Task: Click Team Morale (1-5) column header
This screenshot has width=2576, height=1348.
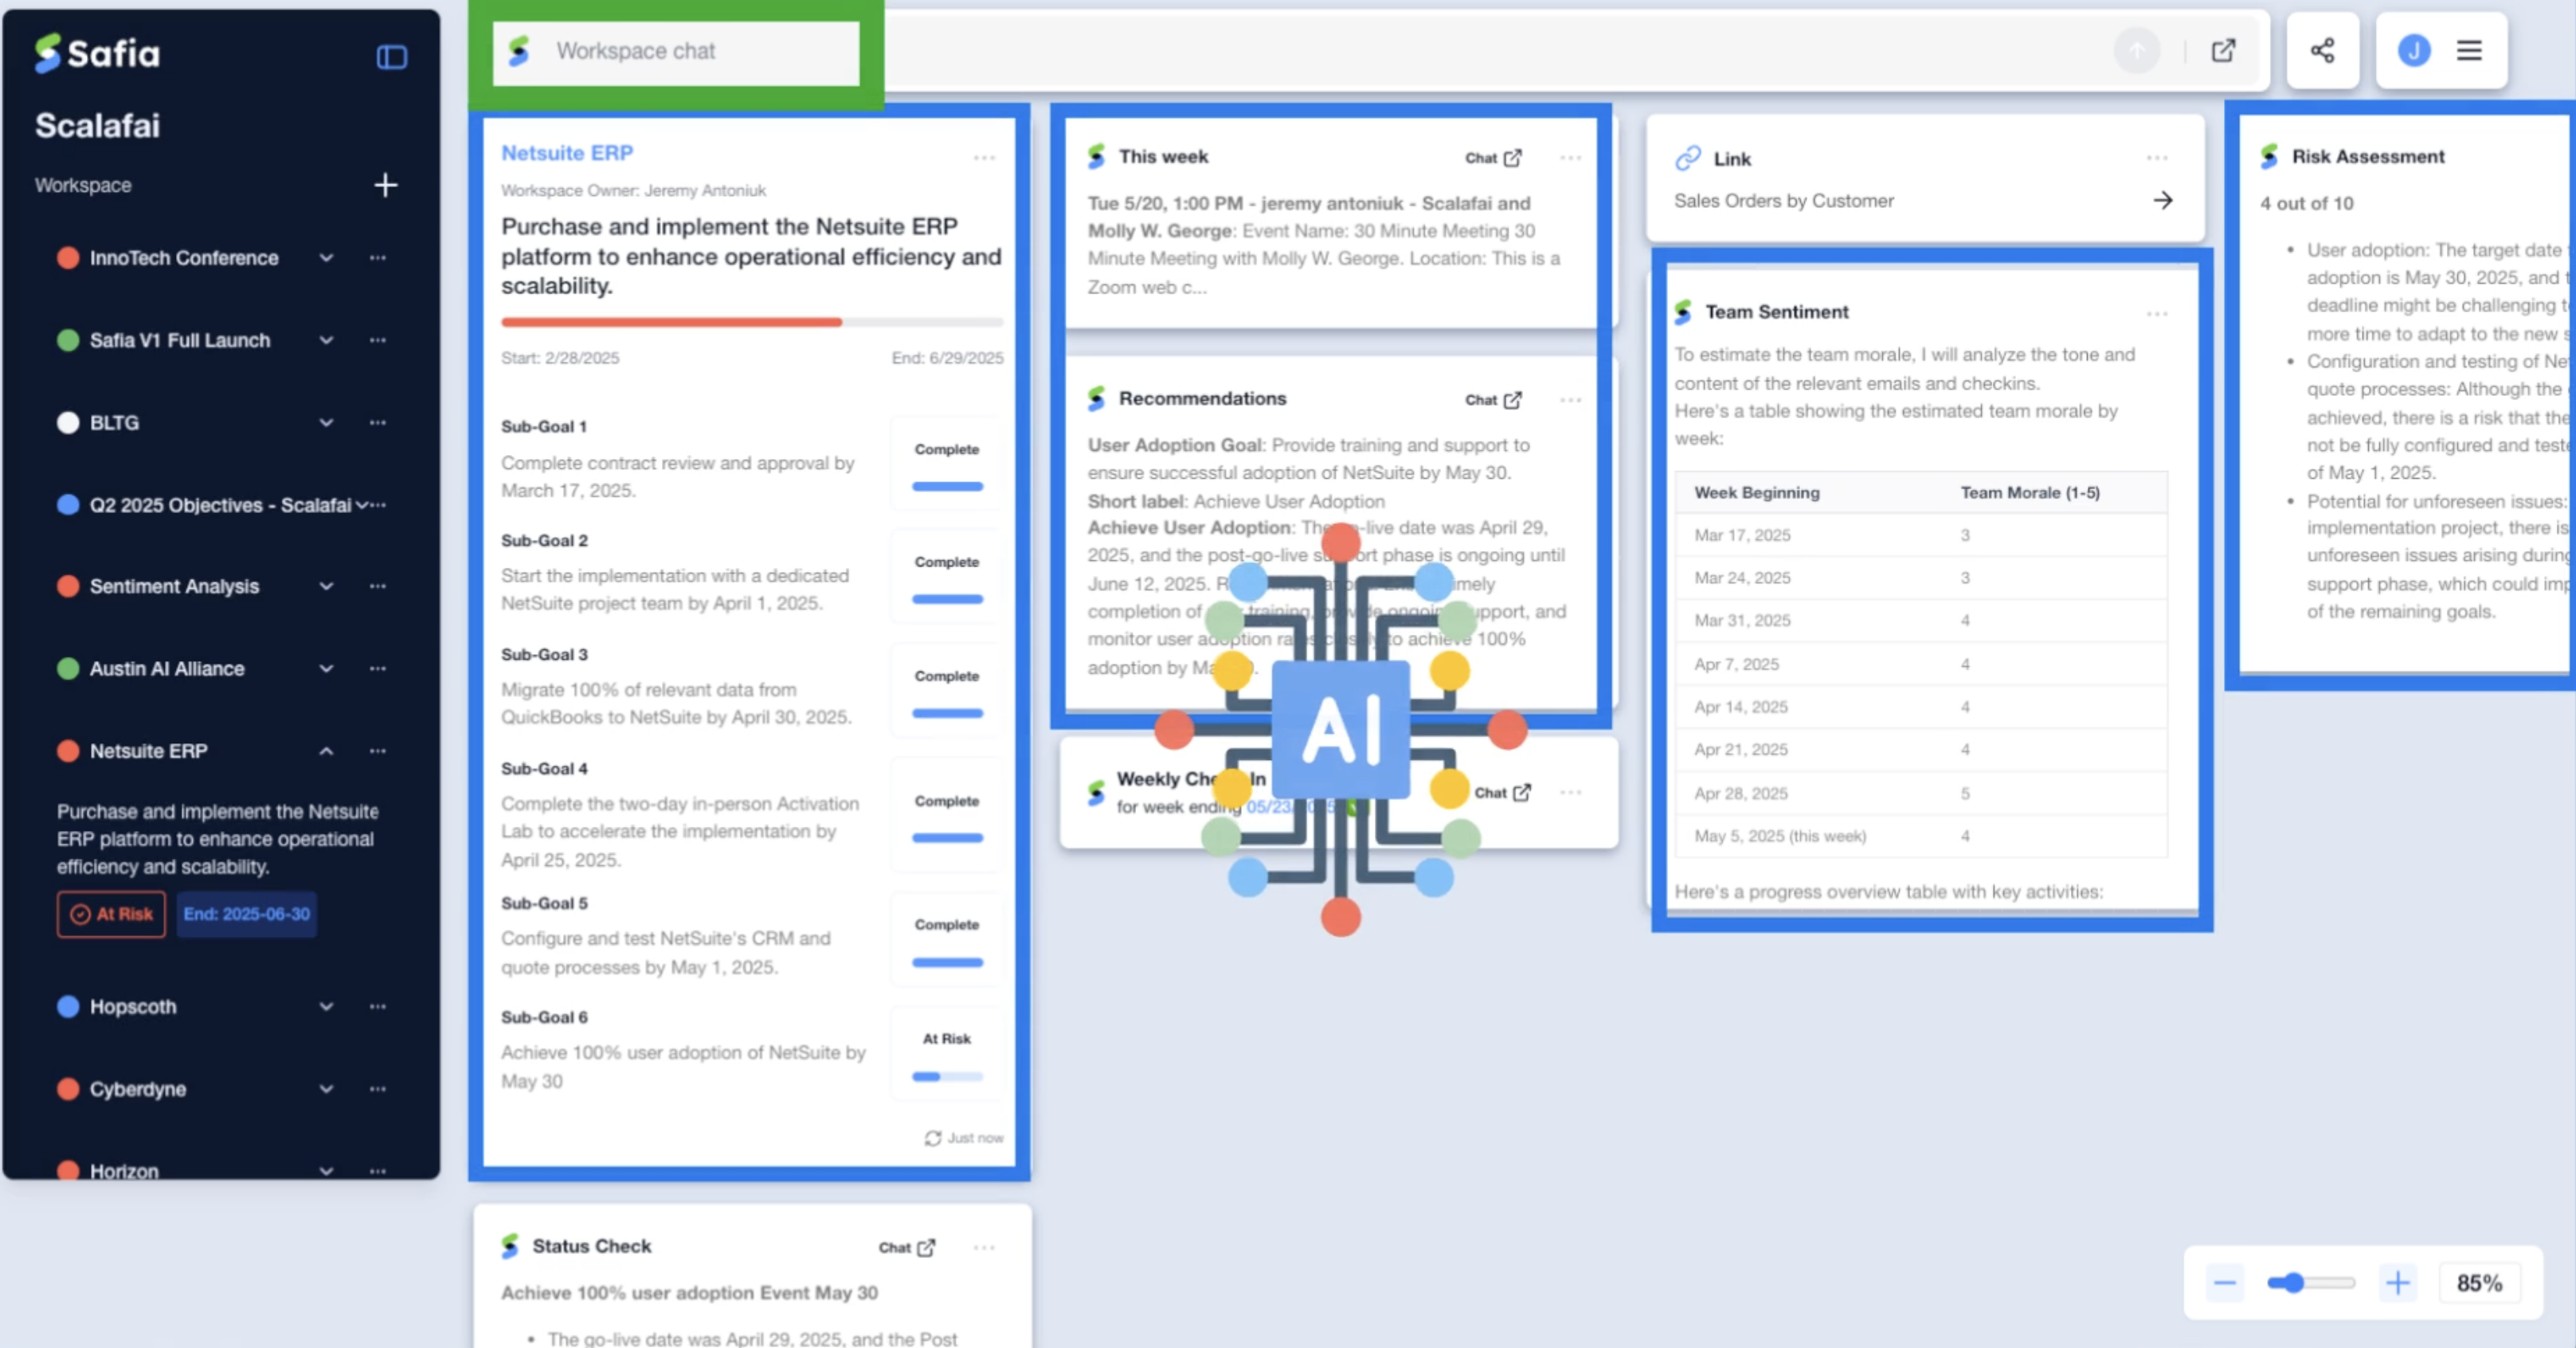Action: click(2030, 493)
